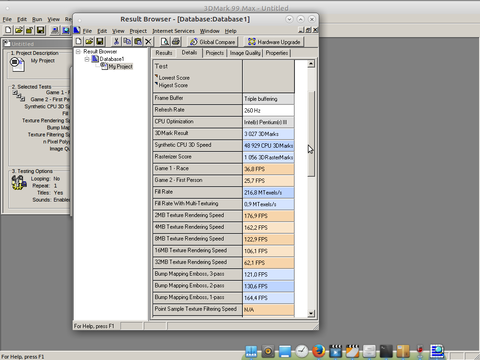This screenshot has width=480, height=360.
Task: Click first Open folder icon in 3DMark main toolbar
Action: (19, 30)
